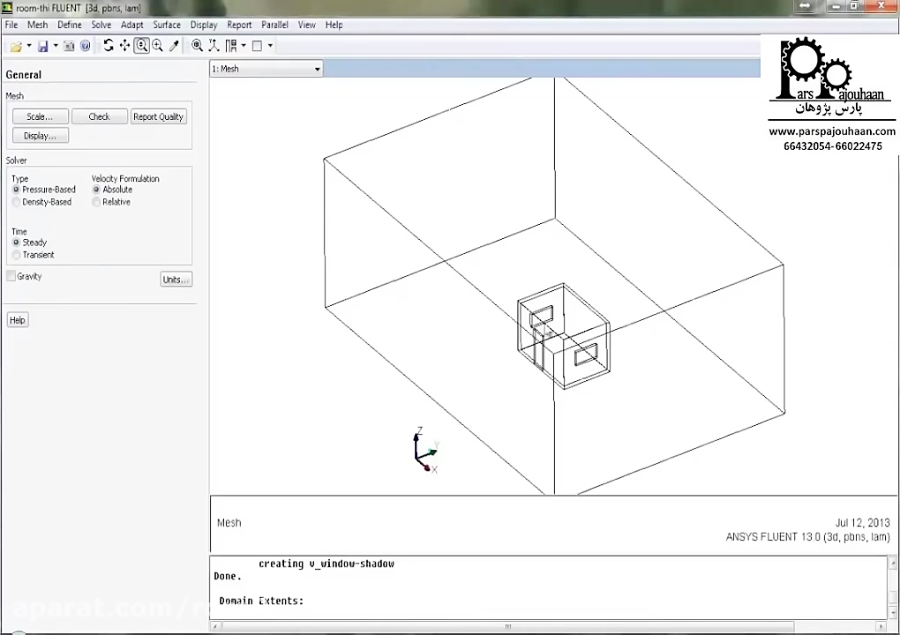Viewport: 900px width, 635px height.
Task: Click the console horizontal scrollbar
Action: [x=507, y=626]
